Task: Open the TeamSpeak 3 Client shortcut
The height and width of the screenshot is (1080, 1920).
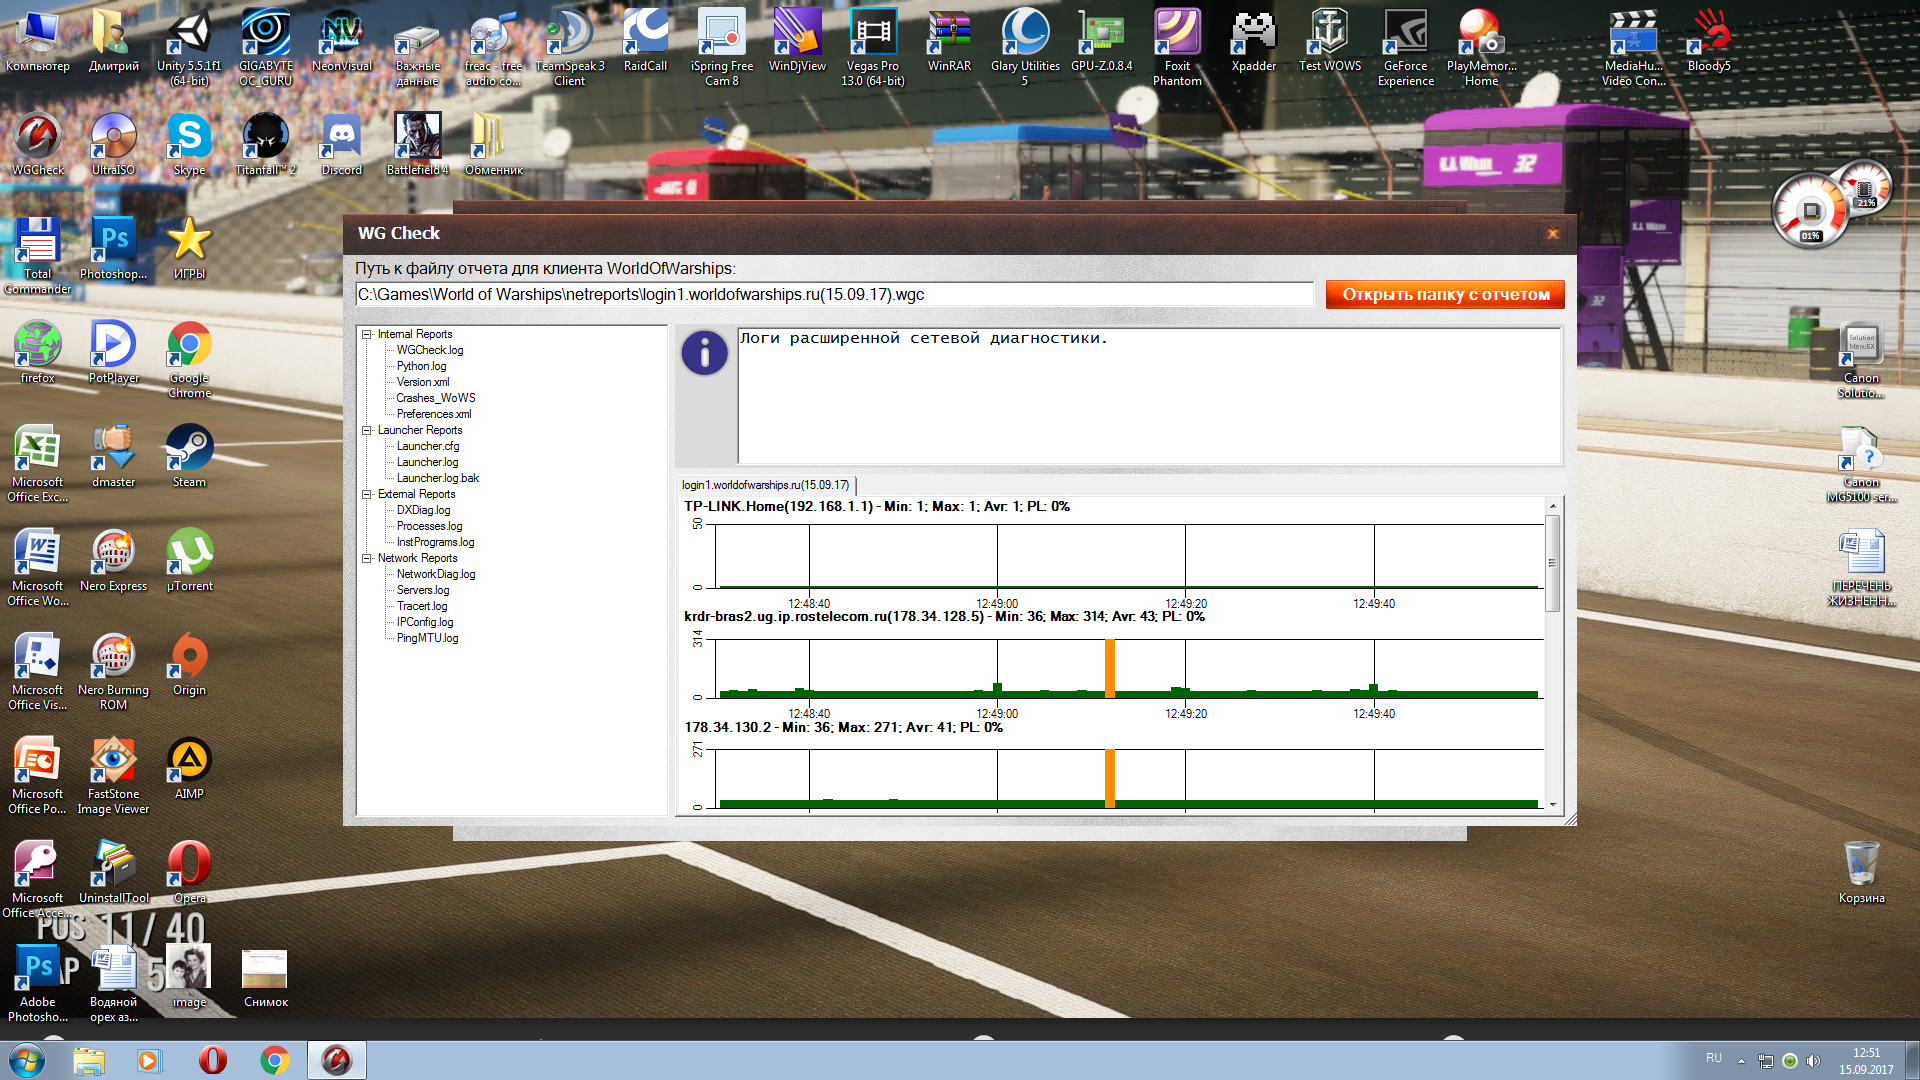Action: pyautogui.click(x=569, y=46)
